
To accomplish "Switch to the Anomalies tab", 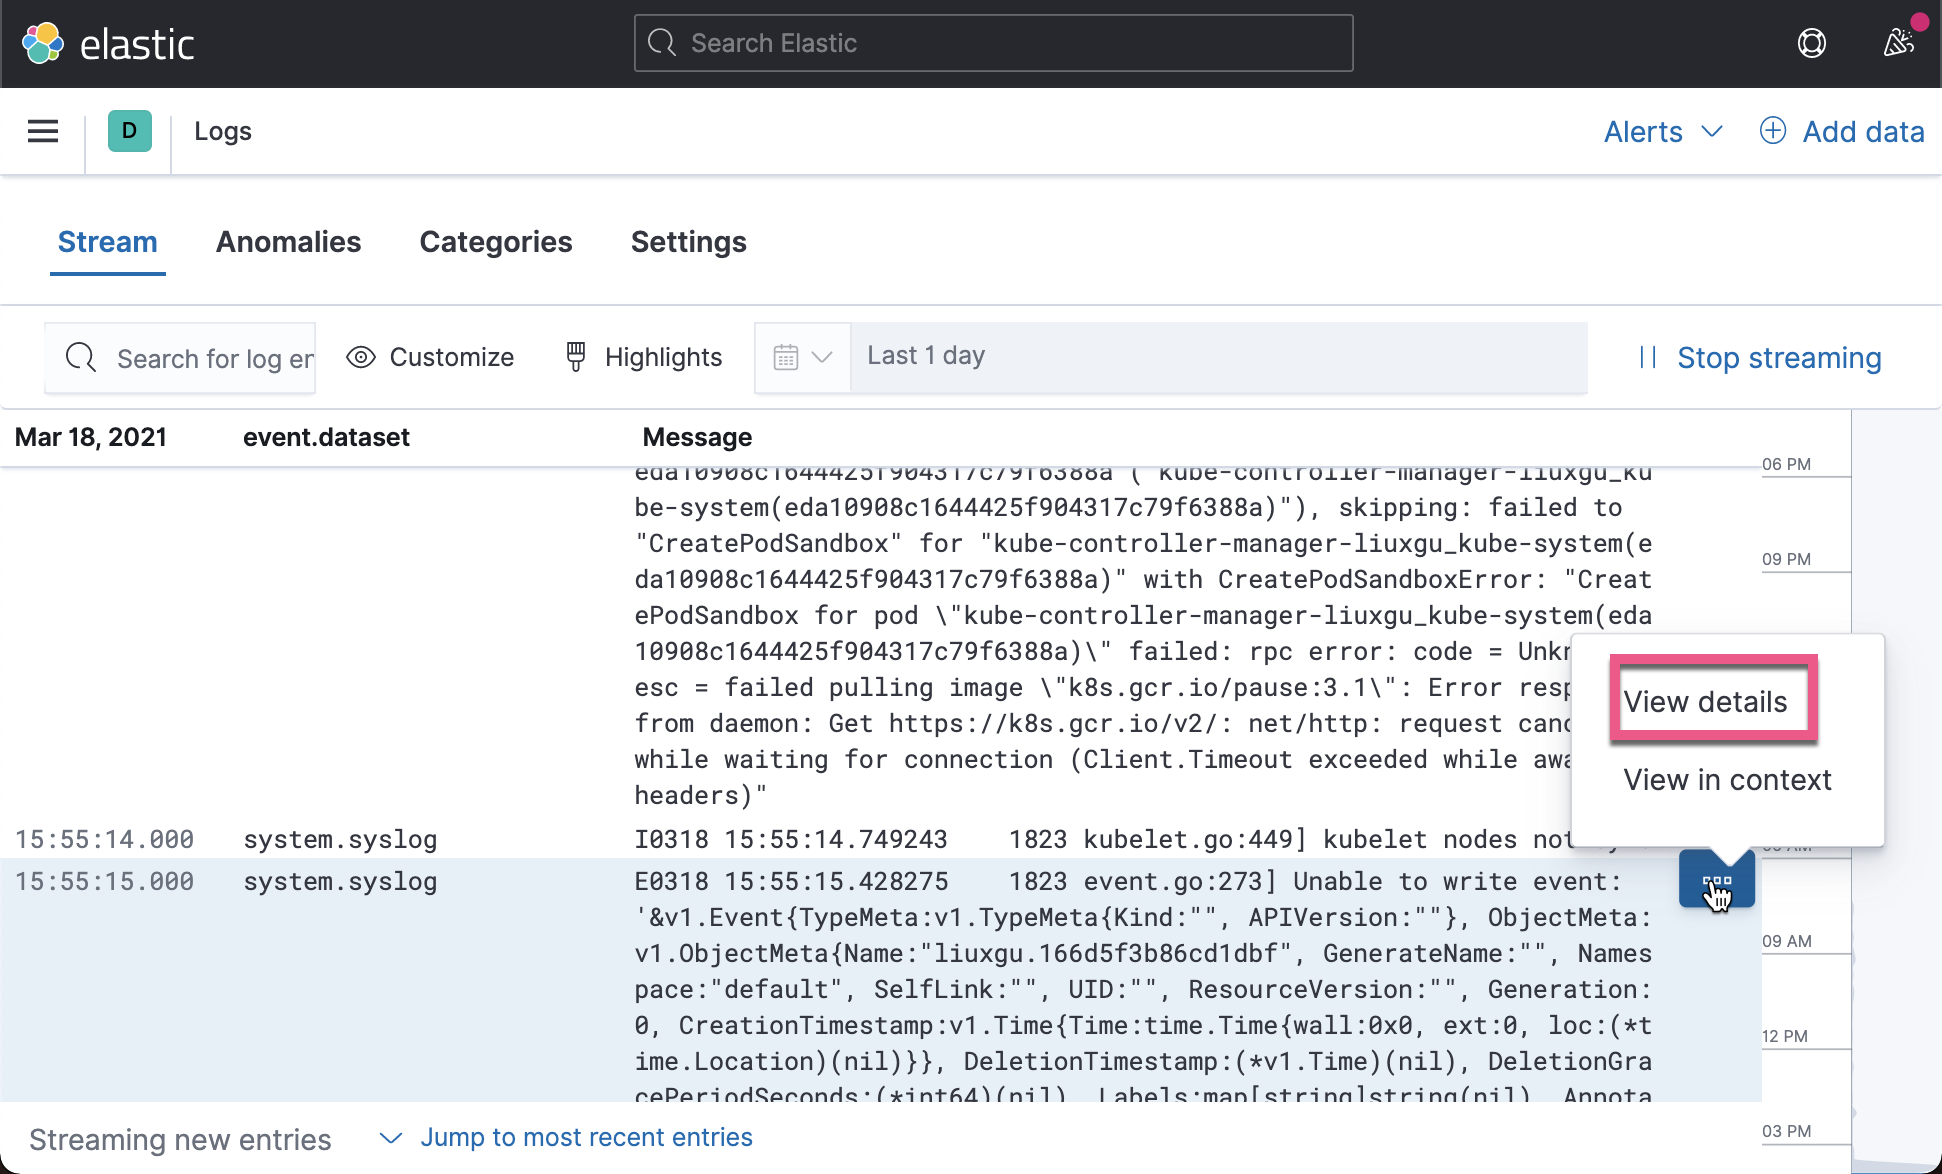I will point(288,241).
